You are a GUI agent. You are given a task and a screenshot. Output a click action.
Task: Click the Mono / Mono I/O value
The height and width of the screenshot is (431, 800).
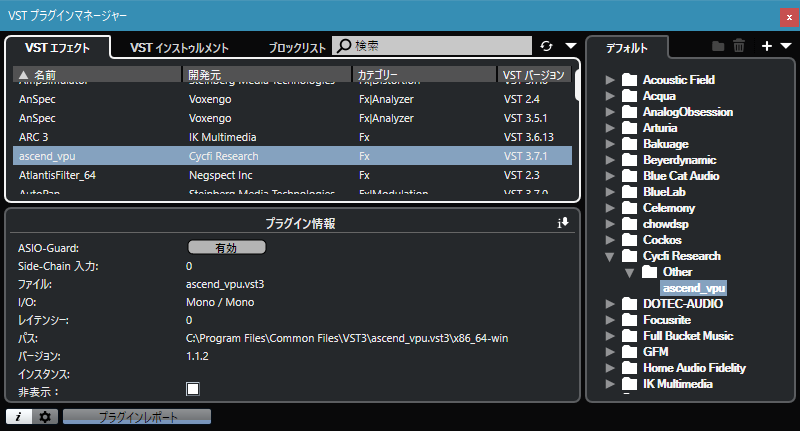pos(220,302)
